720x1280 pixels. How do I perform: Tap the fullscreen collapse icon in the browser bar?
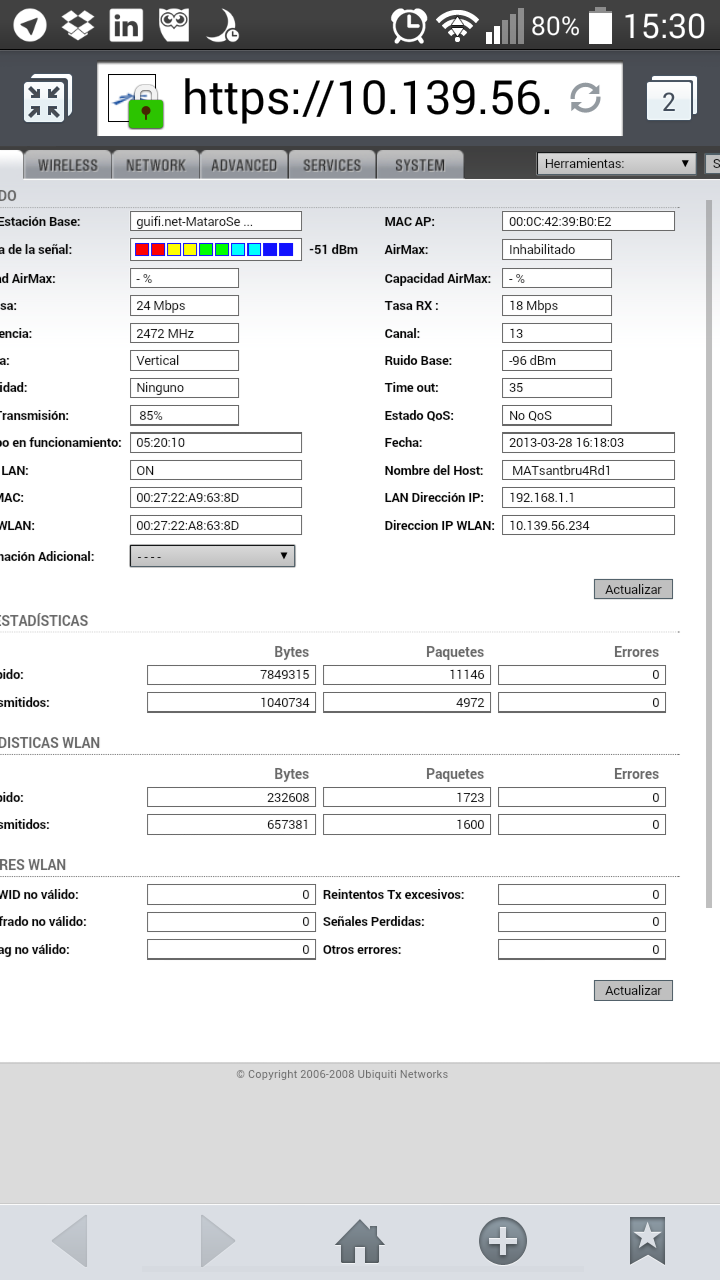(x=47, y=99)
